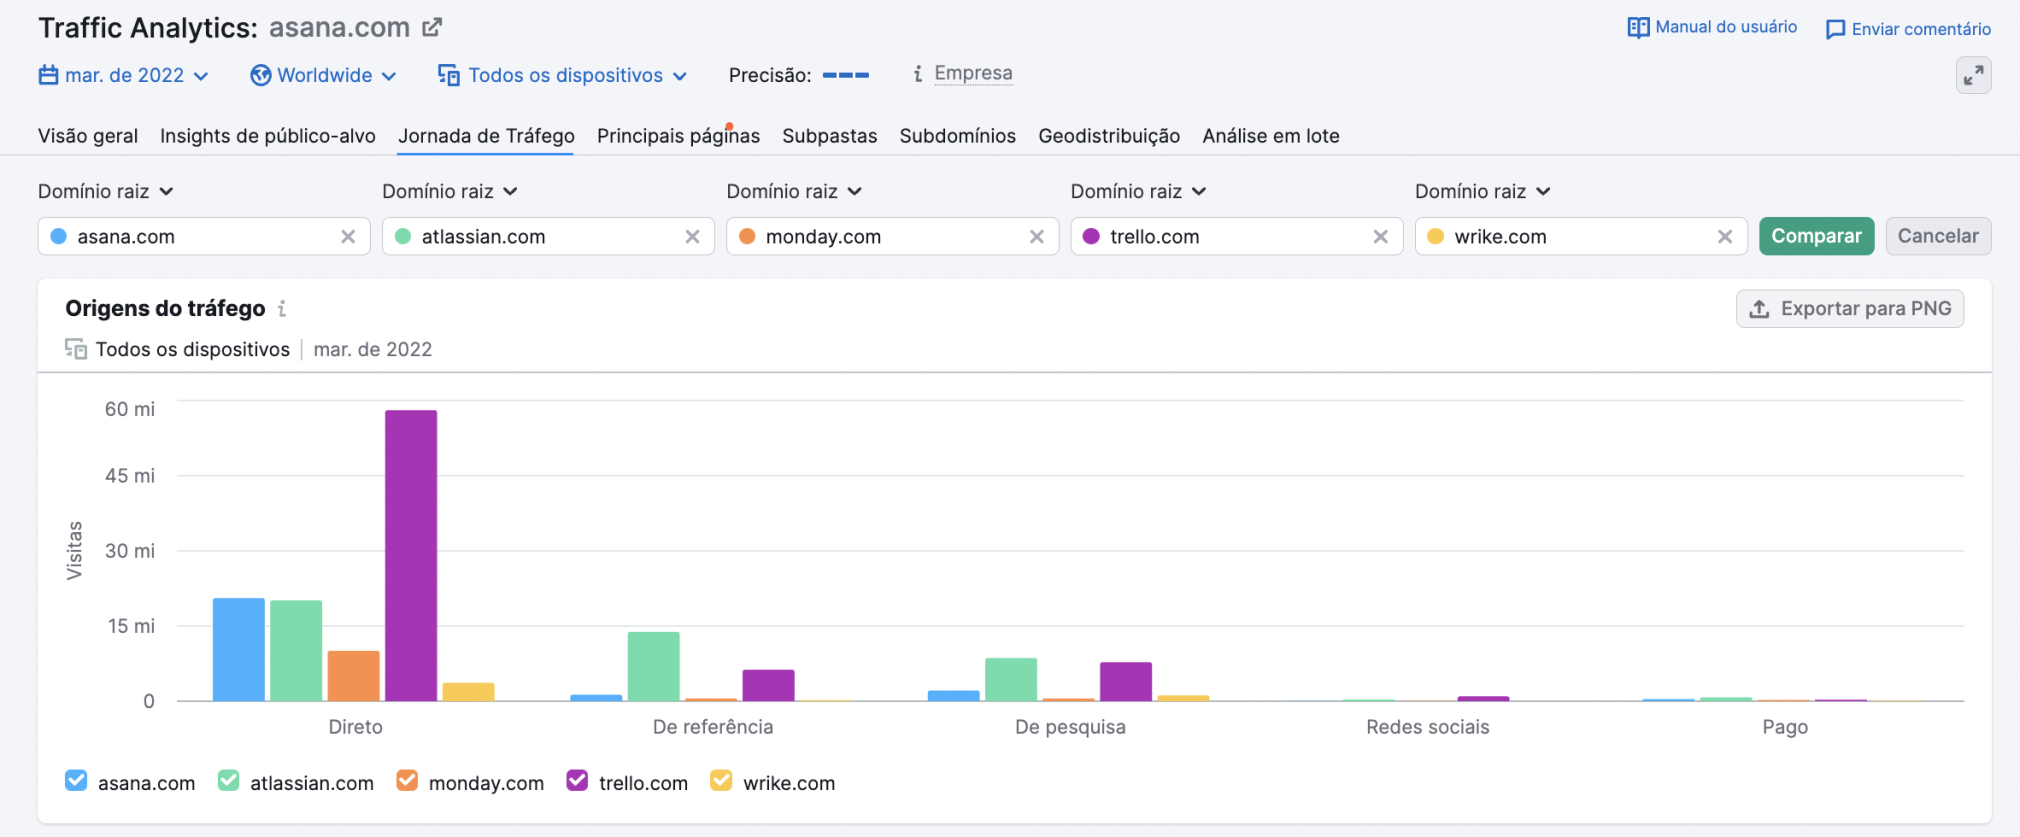
Task: Uncheck asana.com in chart legend
Action: (x=76, y=781)
